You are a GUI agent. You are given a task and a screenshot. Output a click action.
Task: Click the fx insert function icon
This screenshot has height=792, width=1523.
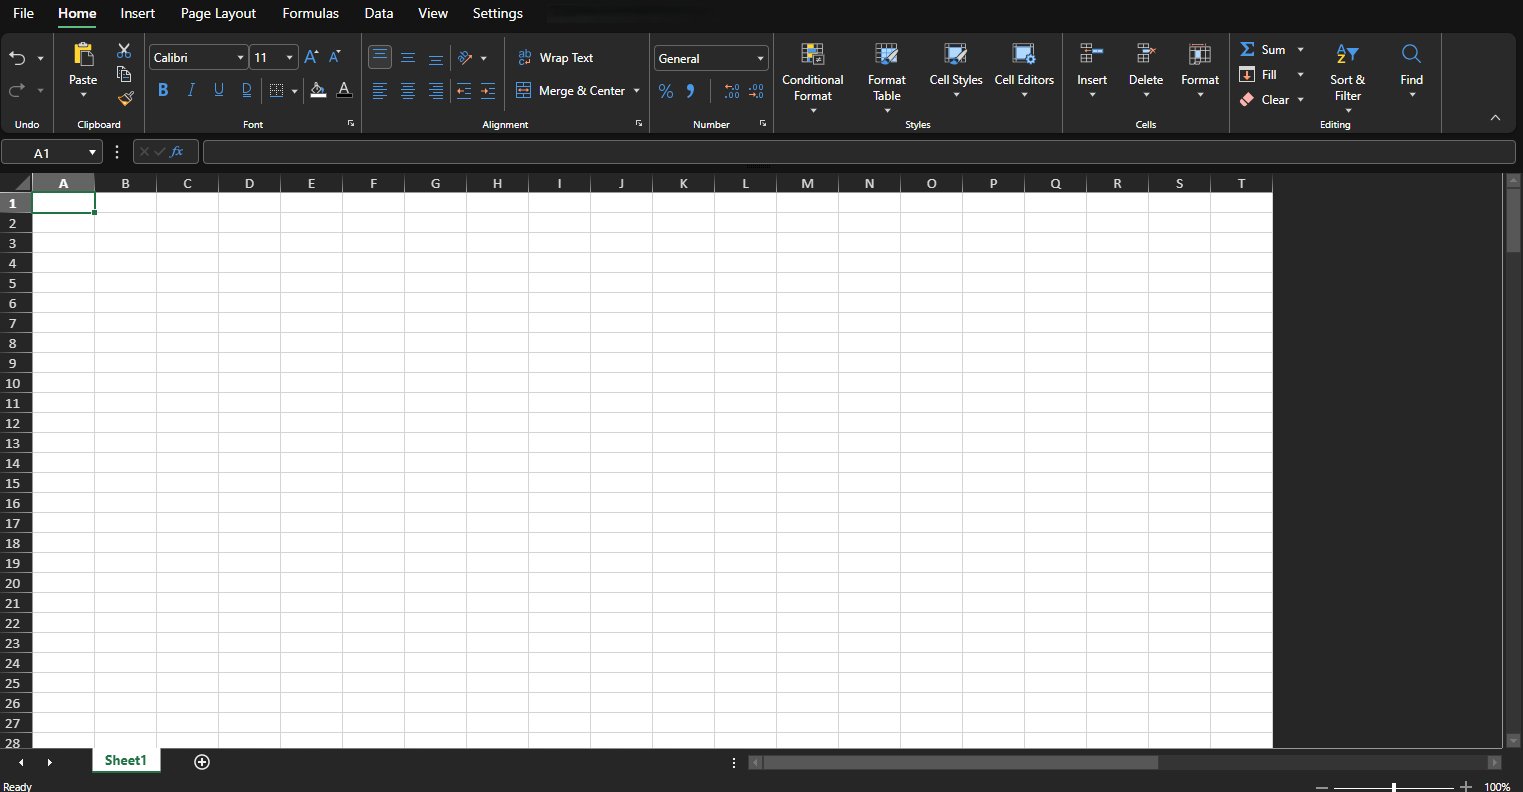[177, 152]
